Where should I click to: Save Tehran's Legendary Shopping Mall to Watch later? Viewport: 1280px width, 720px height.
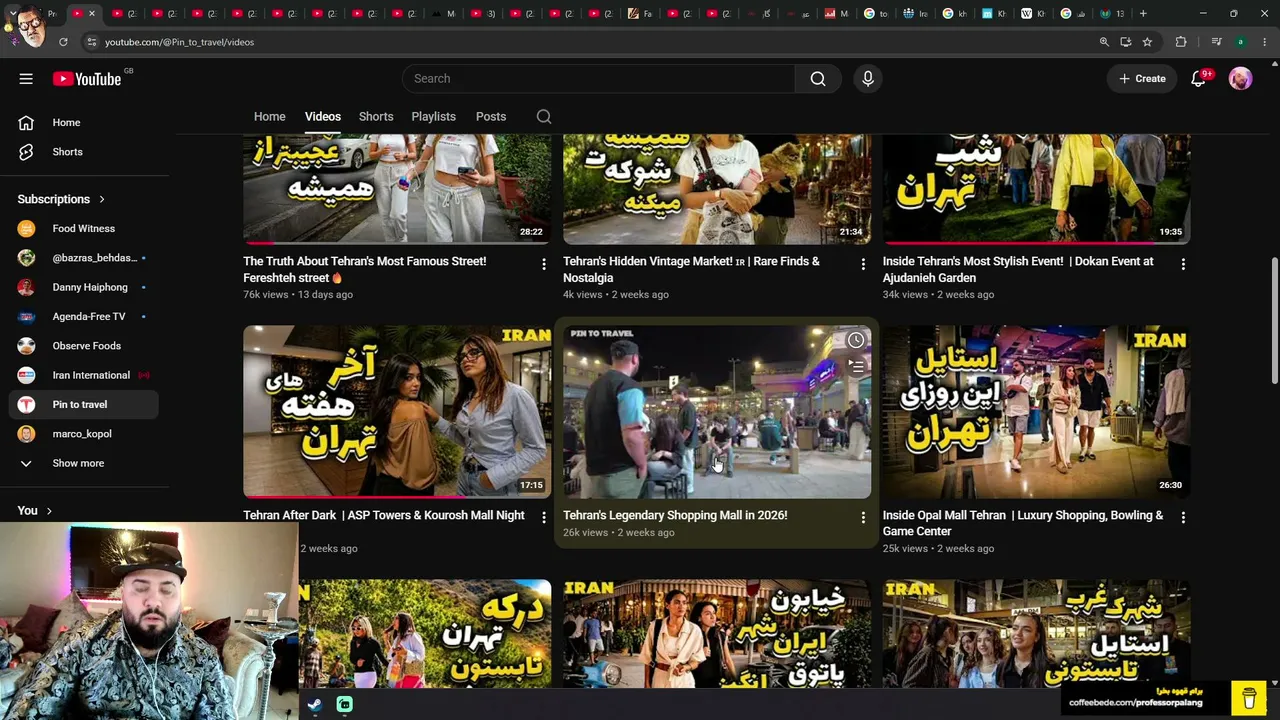(x=856, y=341)
